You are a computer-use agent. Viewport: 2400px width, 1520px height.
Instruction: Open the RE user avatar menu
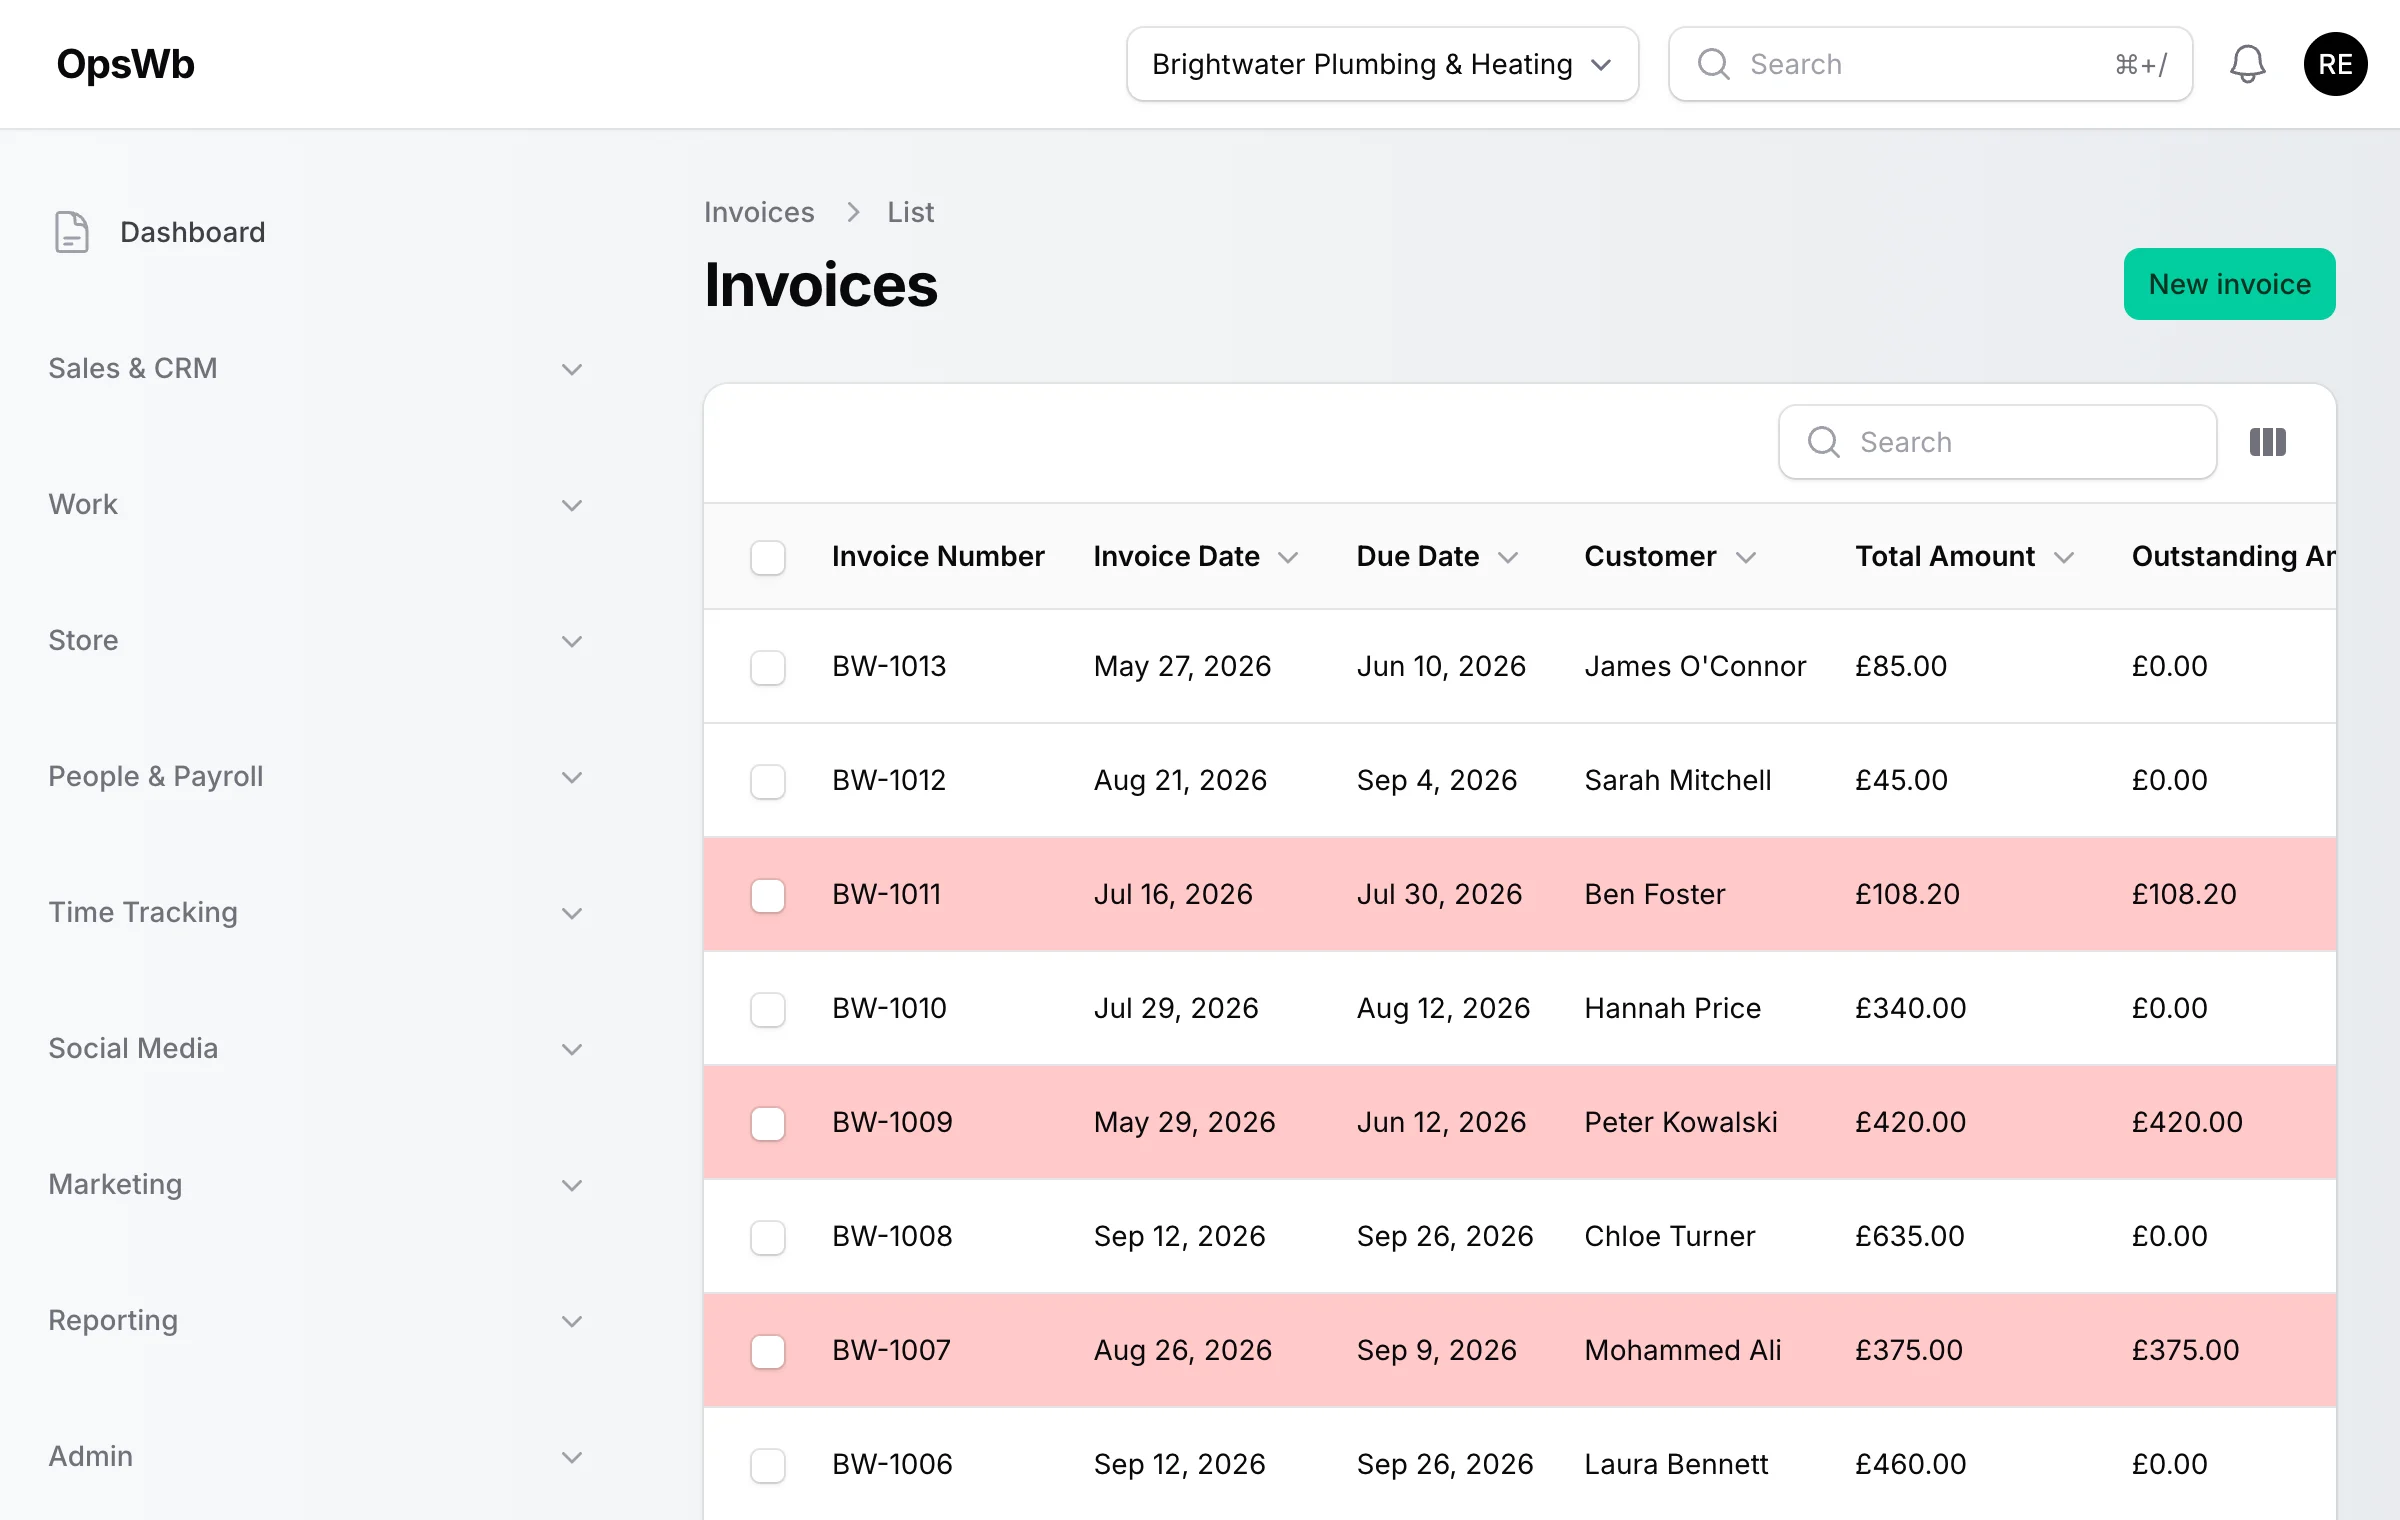click(2335, 64)
